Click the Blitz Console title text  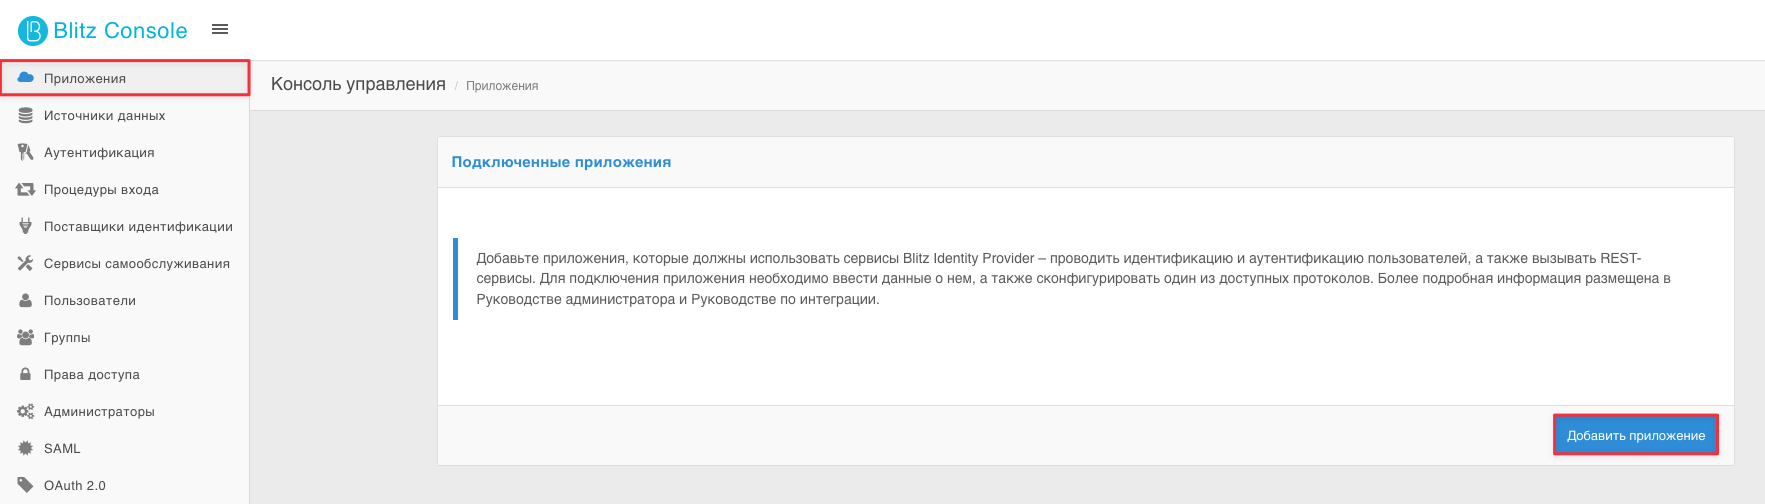pos(120,31)
